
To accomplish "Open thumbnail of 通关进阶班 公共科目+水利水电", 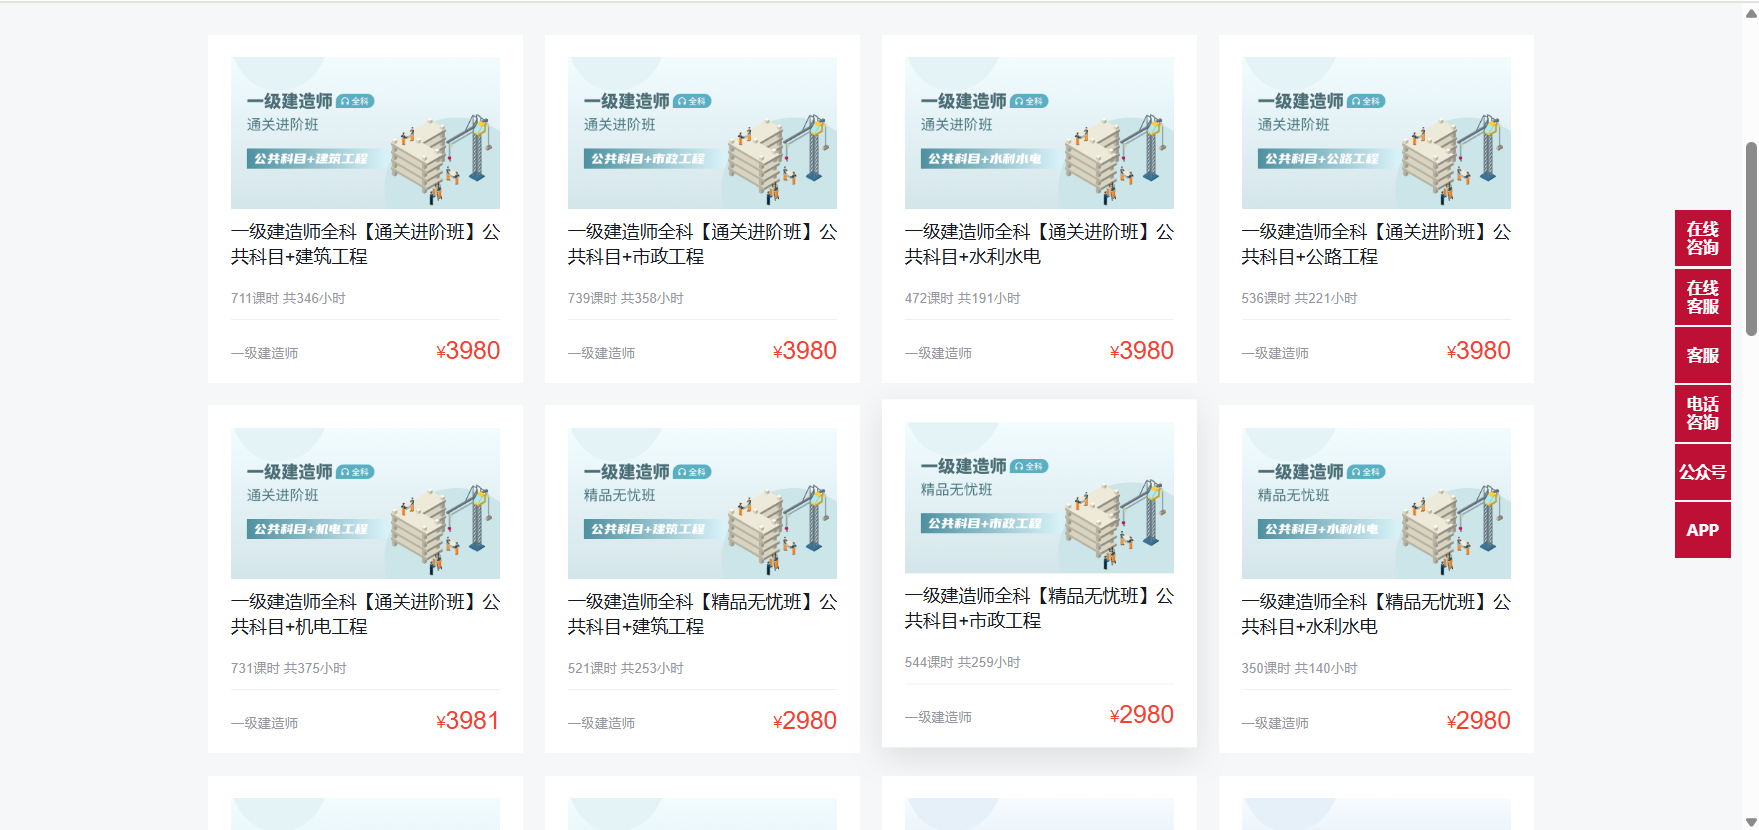I will (x=1039, y=133).
